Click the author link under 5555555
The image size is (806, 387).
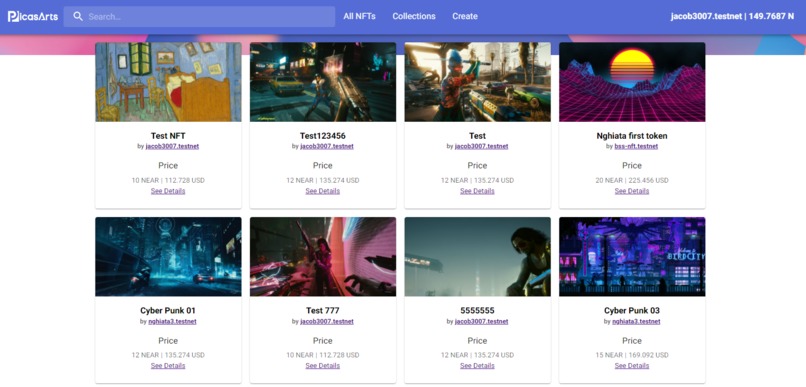click(x=482, y=322)
